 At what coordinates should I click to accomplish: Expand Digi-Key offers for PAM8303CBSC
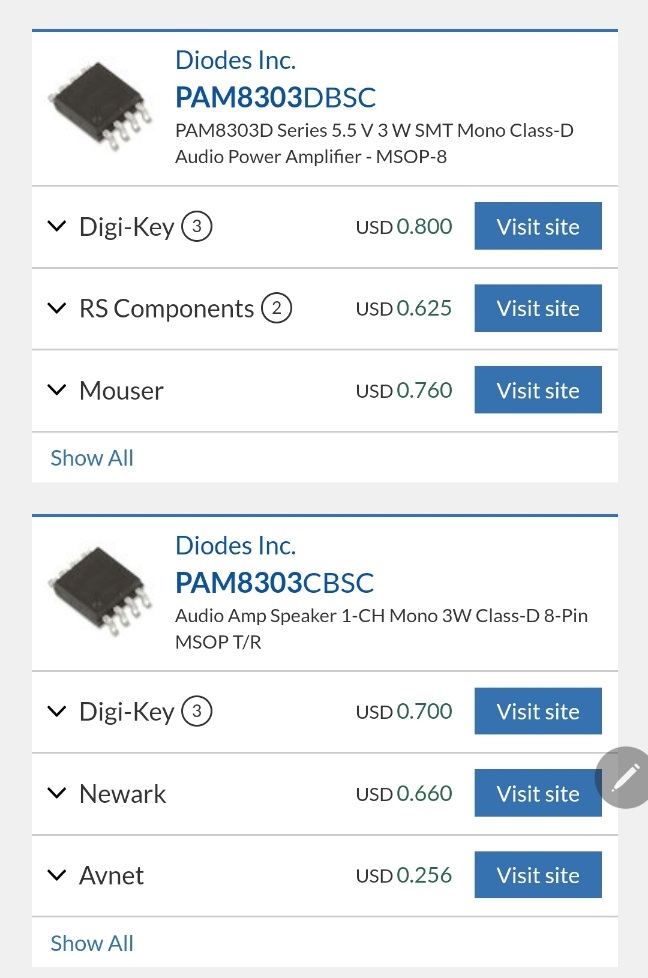point(57,711)
